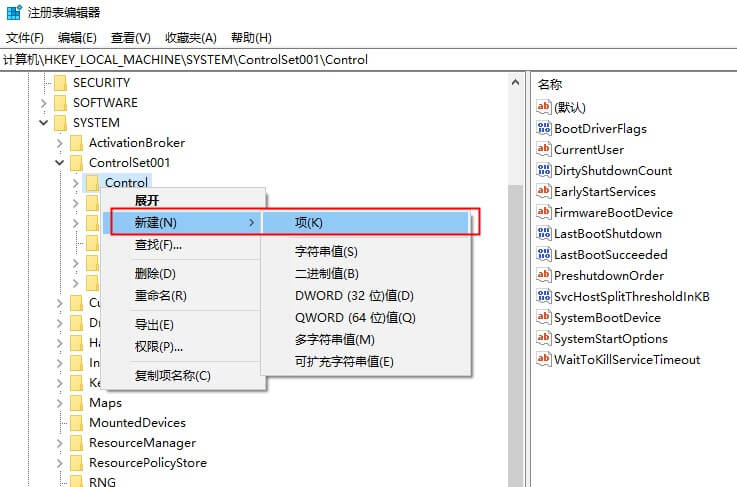Image resolution: width=737 pixels, height=487 pixels.
Task: Collapse the ControlSet001 branch
Action: (59, 163)
